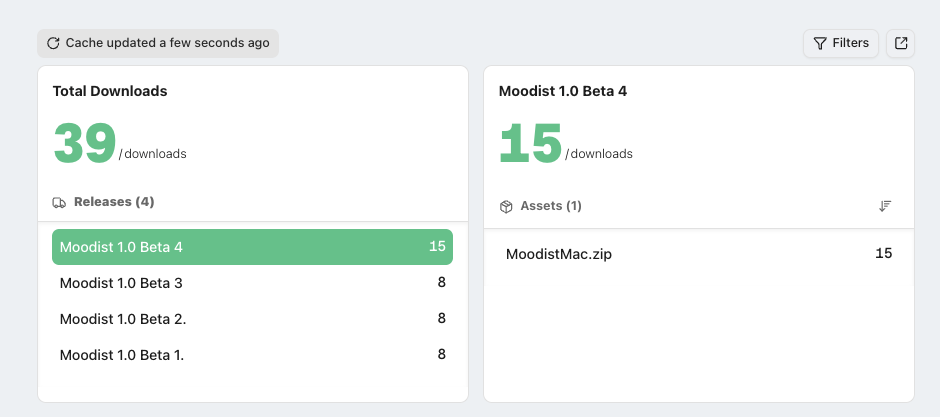
Task: Click the Cache updated a few seconds ago label
Action: point(167,43)
